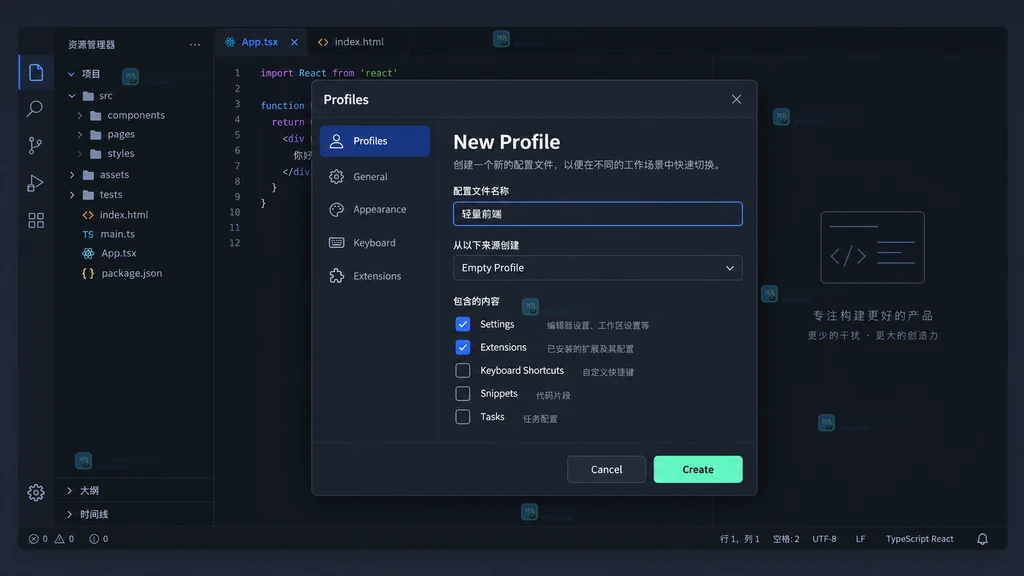Viewport: 1024px width, 576px height.
Task: Click the UTF-8 encoding indicator
Action: pos(824,539)
